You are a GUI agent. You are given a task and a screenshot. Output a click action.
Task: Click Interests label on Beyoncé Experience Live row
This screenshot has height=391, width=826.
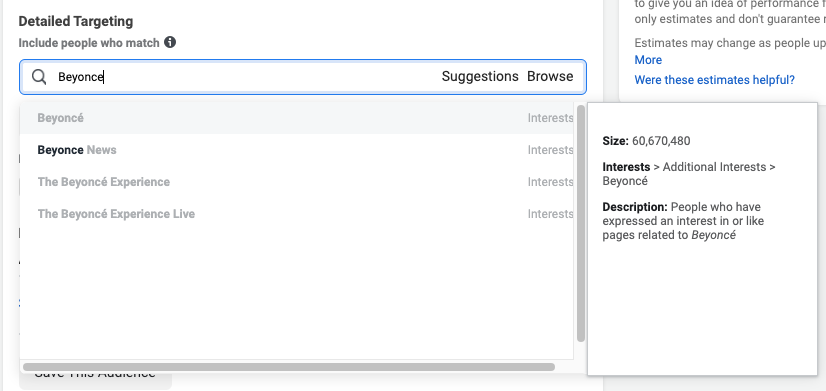point(550,214)
